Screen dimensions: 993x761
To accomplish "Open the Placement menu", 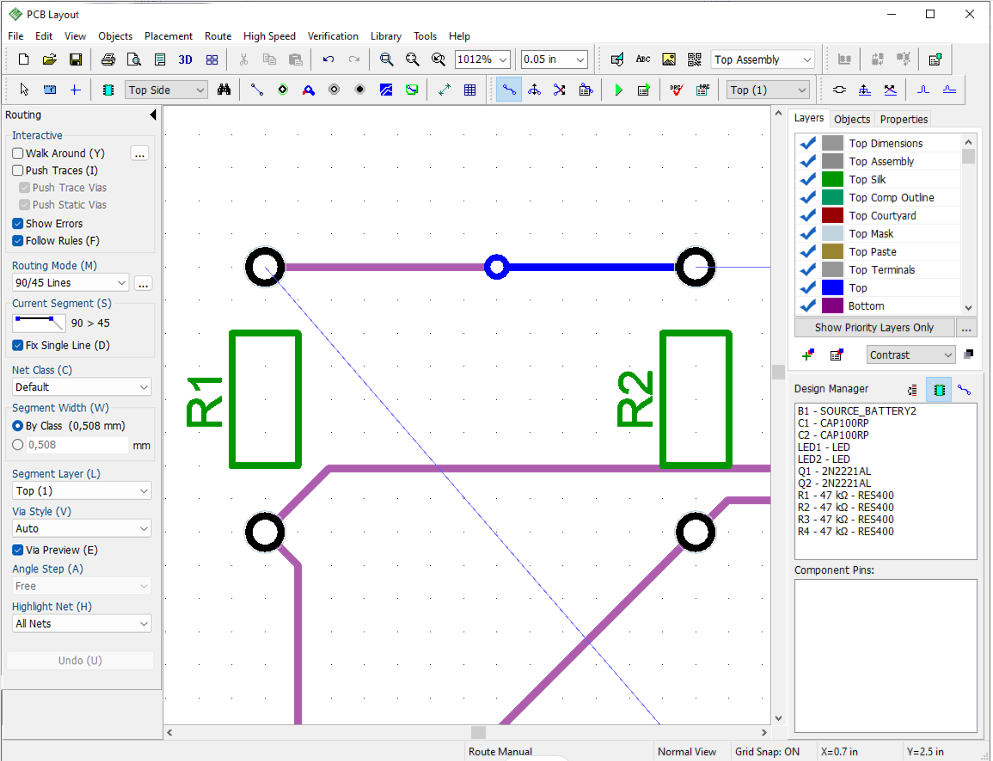I will pos(168,36).
